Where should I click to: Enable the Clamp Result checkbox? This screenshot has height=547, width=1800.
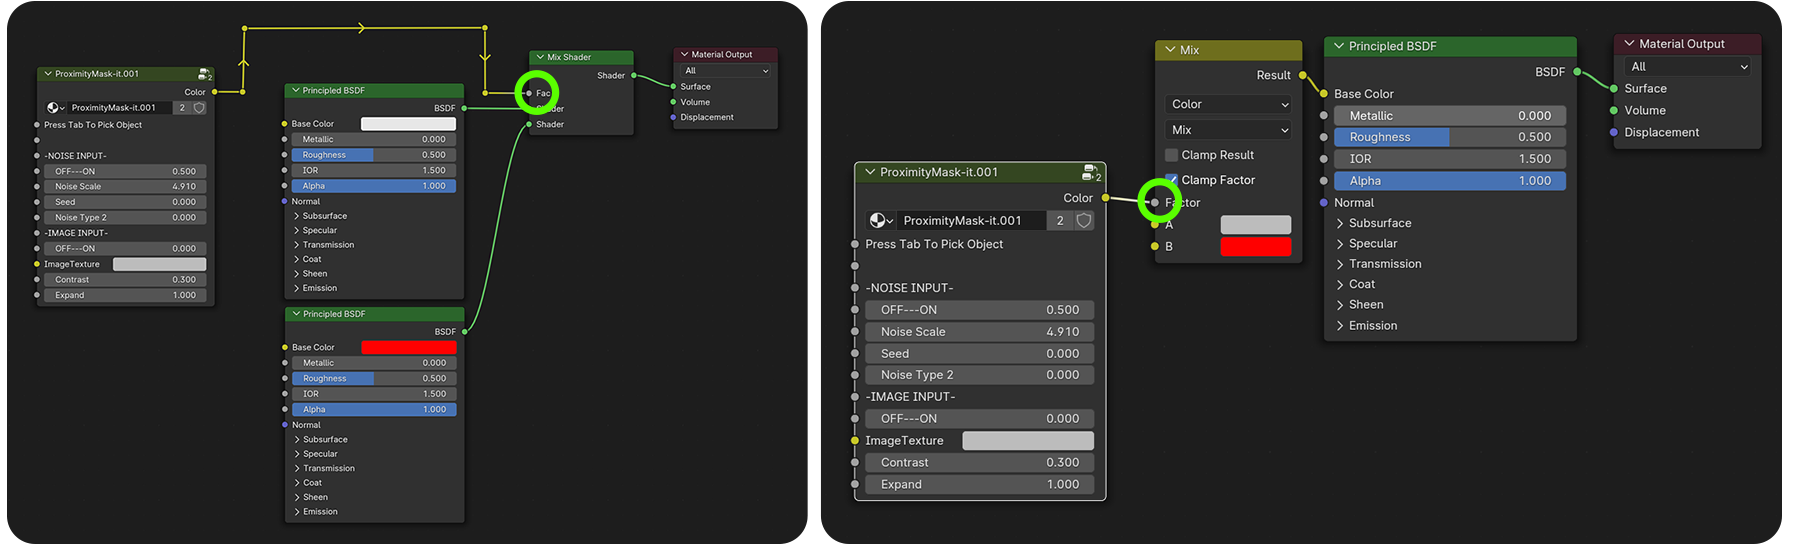(x=1171, y=155)
